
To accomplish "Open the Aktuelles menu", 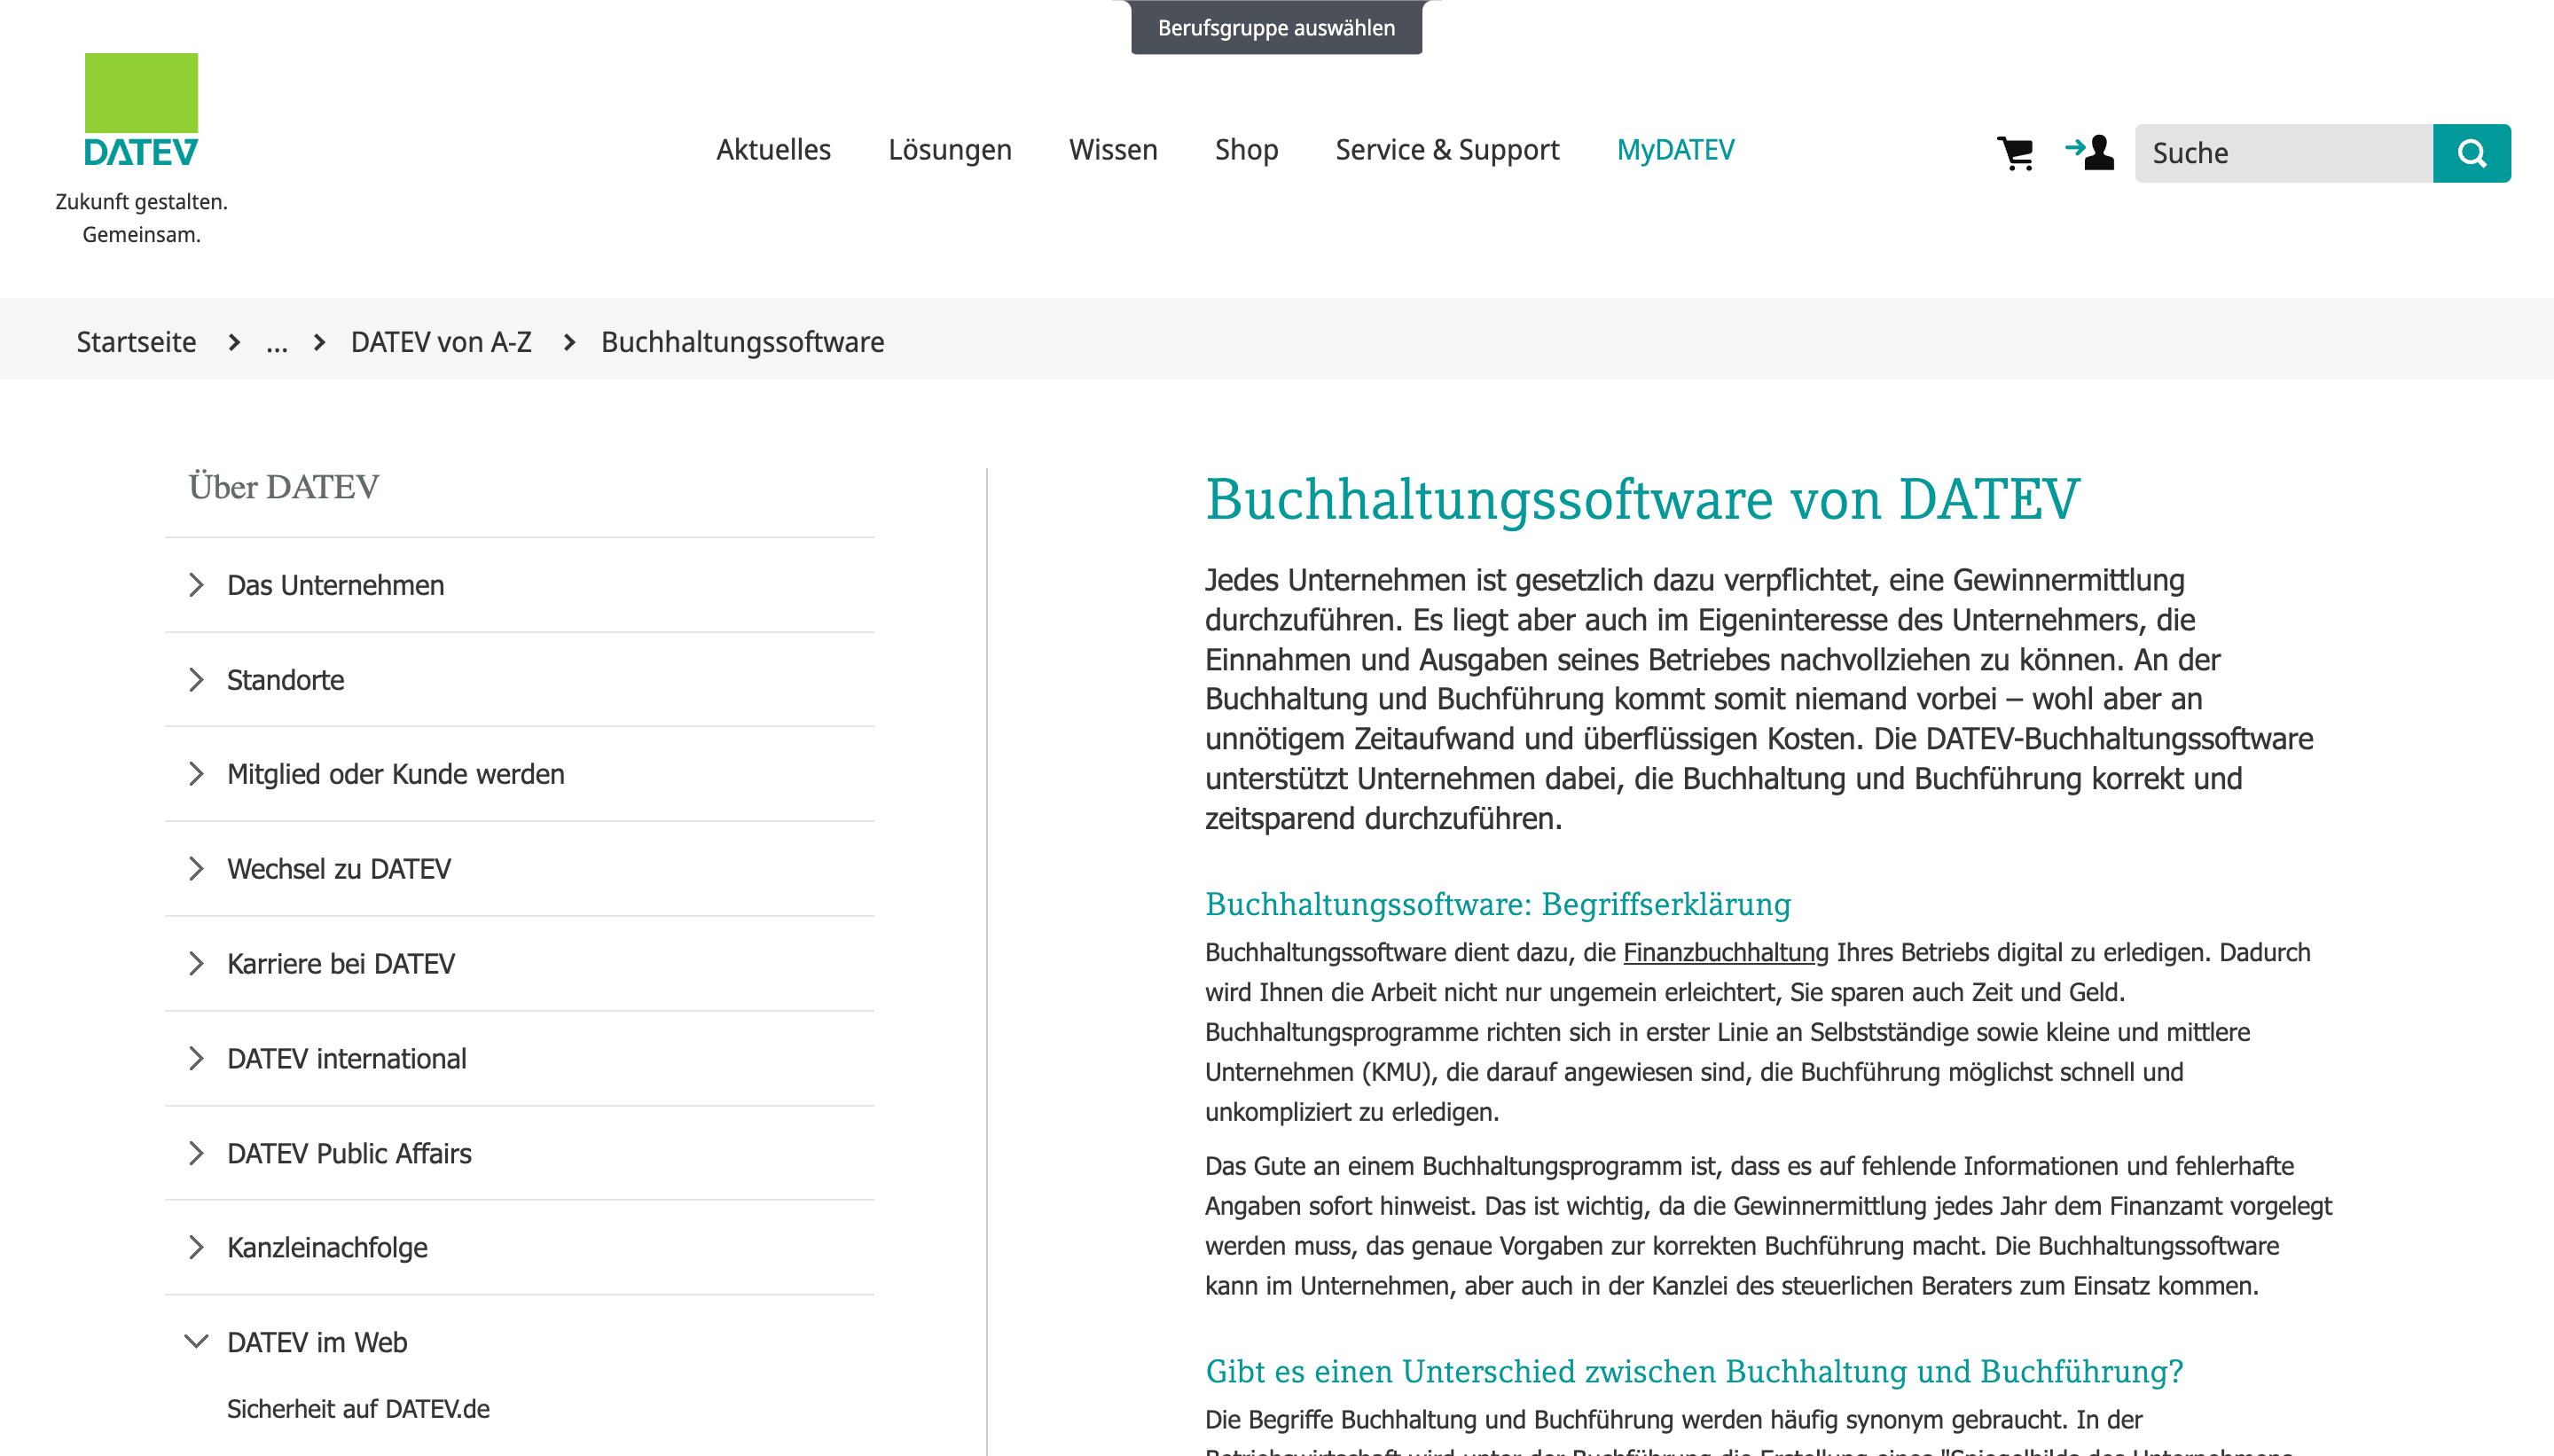I will click(x=773, y=150).
